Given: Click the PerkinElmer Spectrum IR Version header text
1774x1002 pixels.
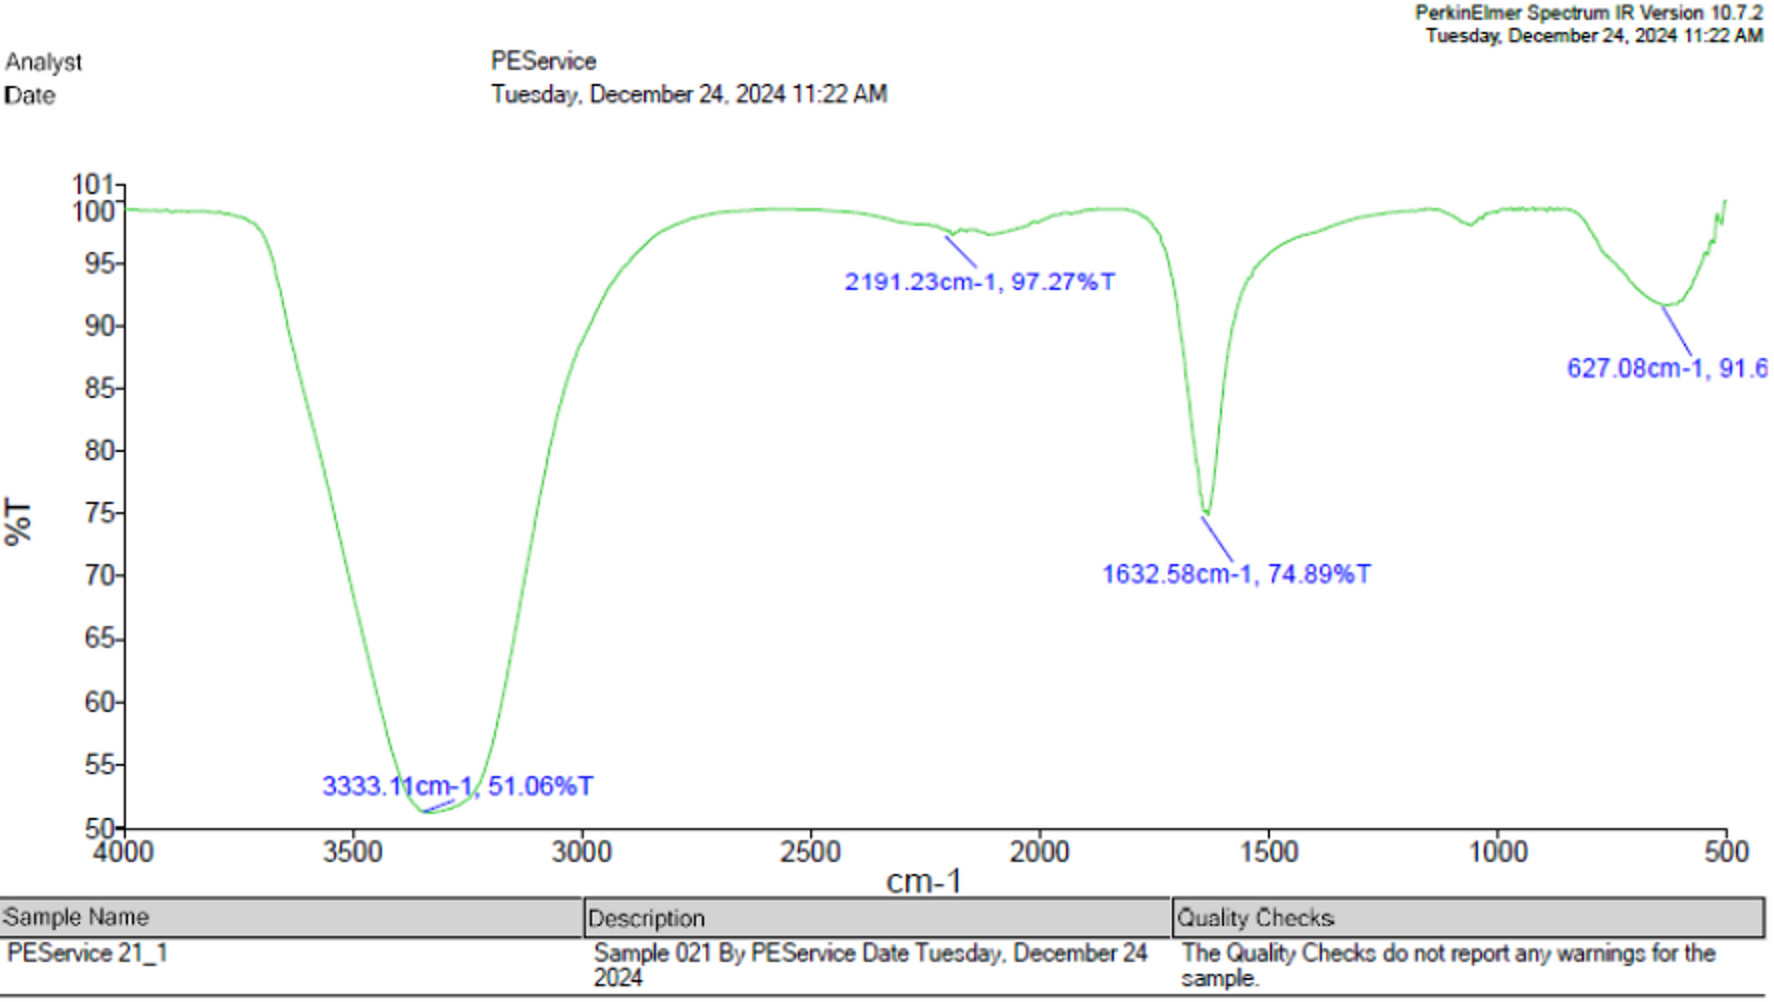Looking at the screenshot, I should pyautogui.click(x=1588, y=13).
